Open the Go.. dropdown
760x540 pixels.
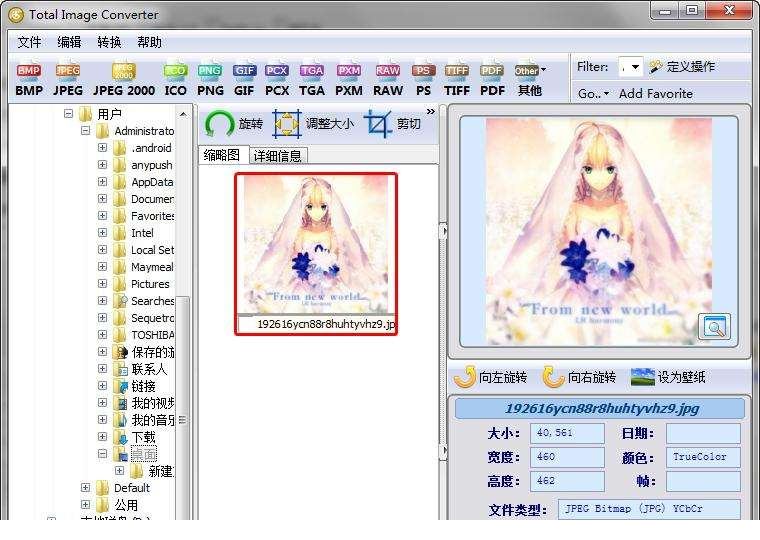pyautogui.click(x=593, y=94)
